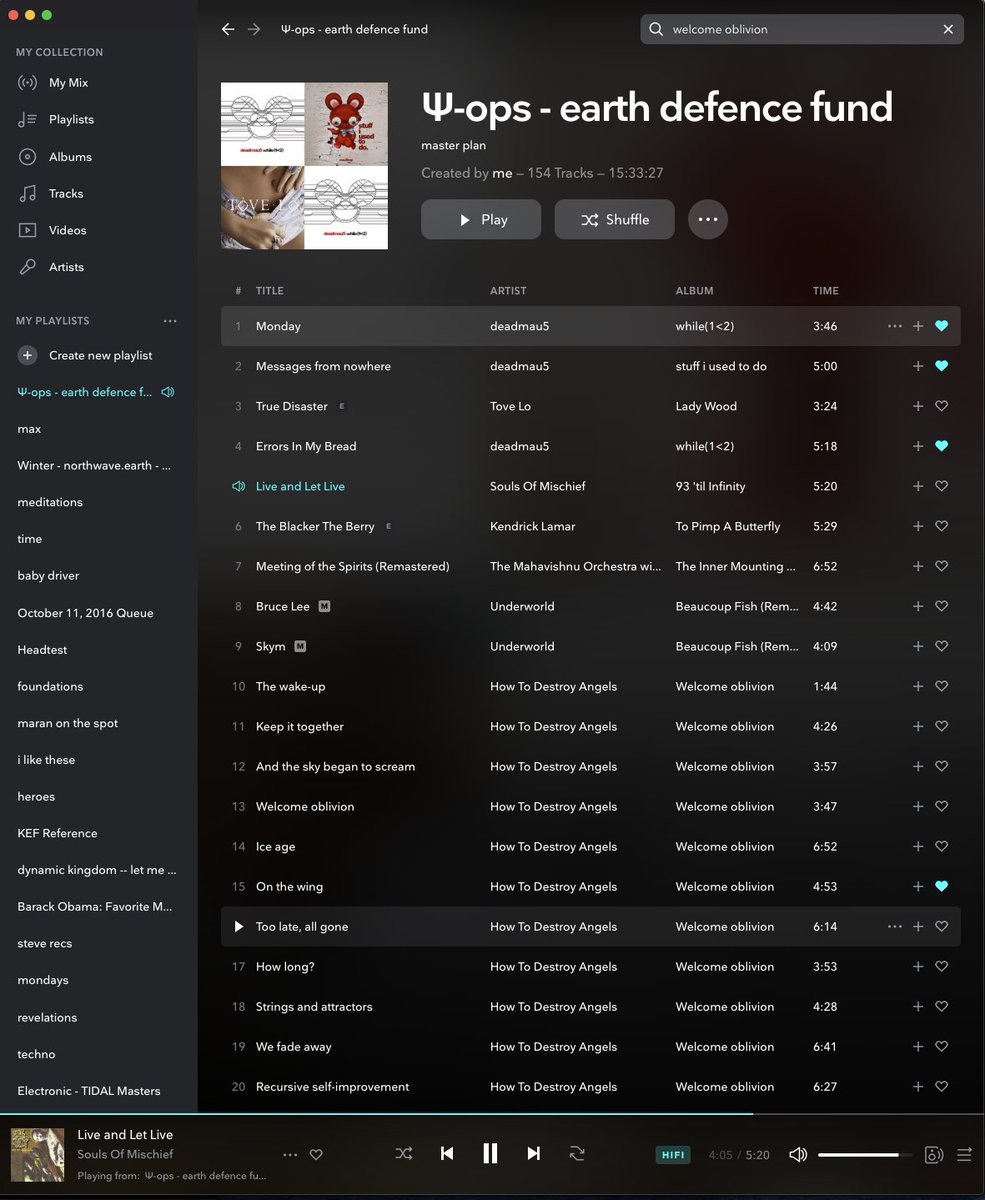Toggle repeat in the player bar
Viewport: 985px width, 1200px height.
click(x=577, y=1153)
